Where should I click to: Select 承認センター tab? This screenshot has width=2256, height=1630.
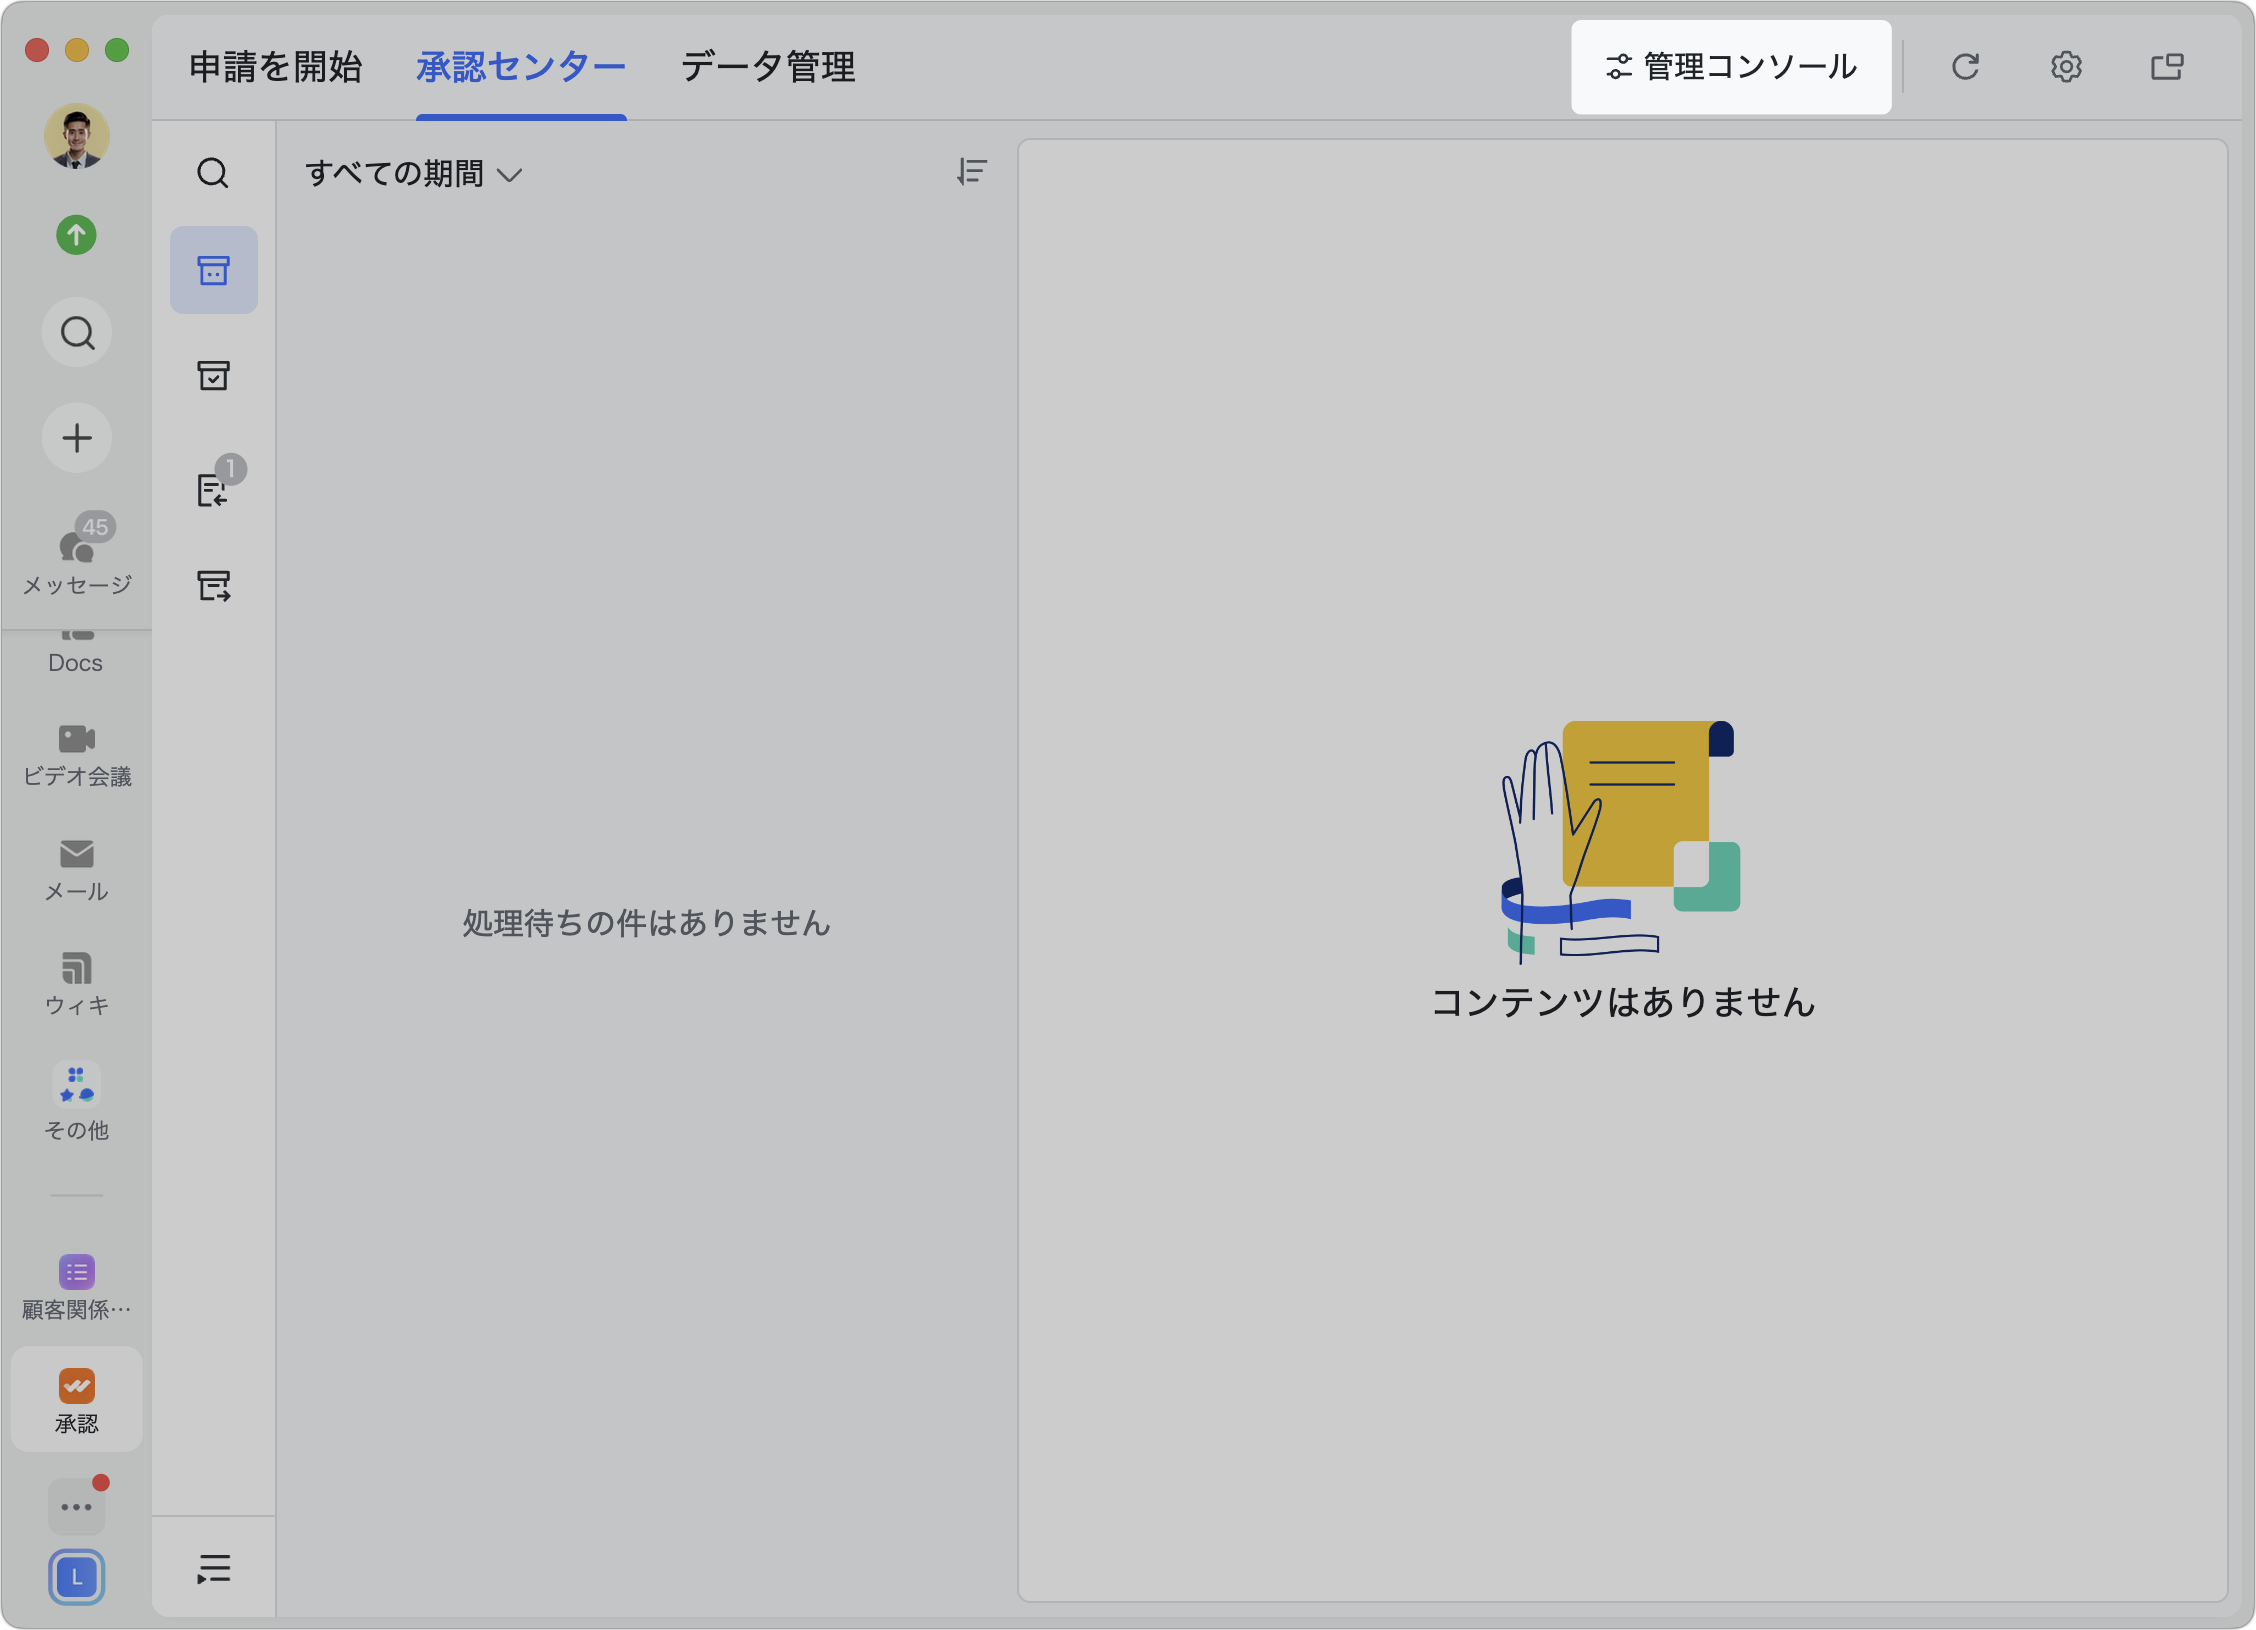click(521, 67)
